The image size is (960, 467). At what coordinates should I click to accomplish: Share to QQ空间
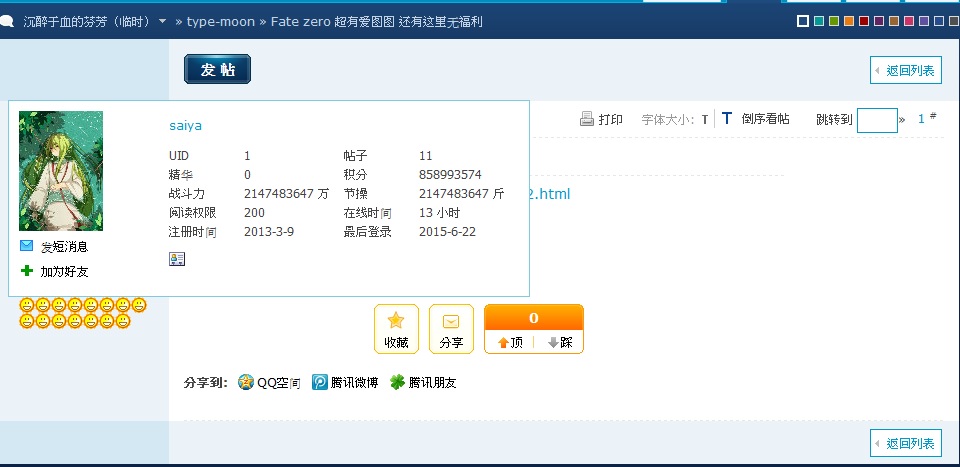pos(279,383)
